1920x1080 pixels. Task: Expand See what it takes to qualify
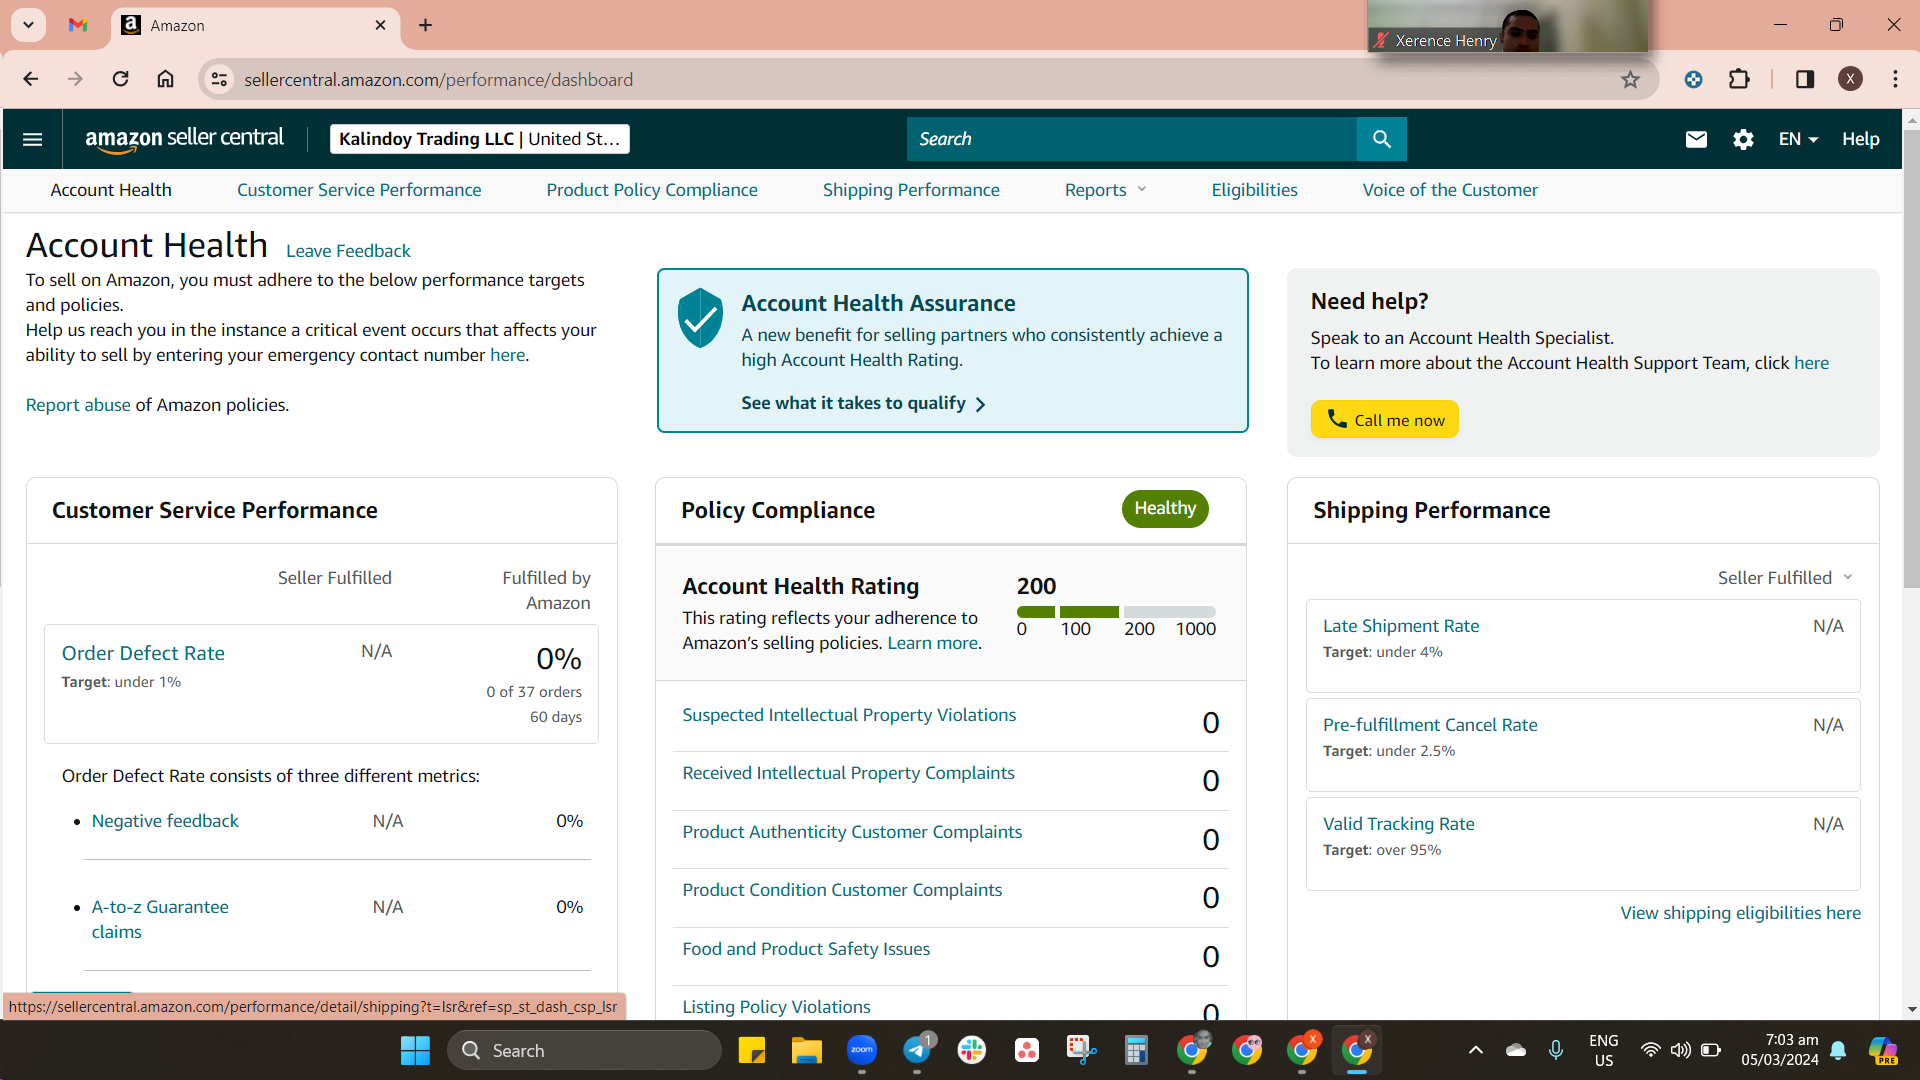click(x=864, y=403)
